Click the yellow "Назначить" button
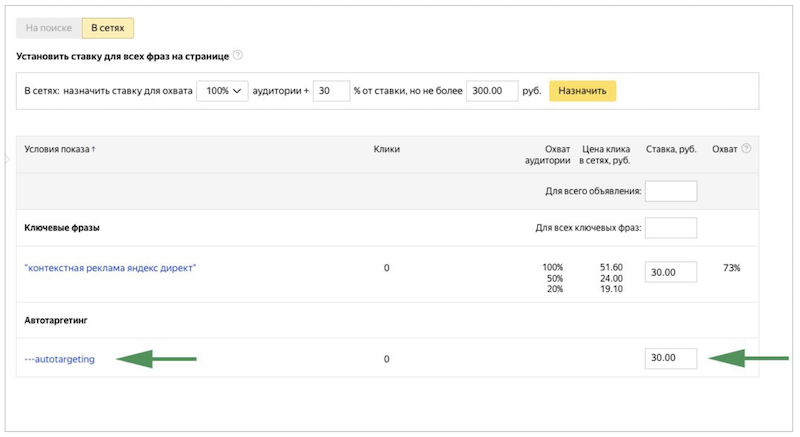Screen dimensions: 800x437 point(582,91)
